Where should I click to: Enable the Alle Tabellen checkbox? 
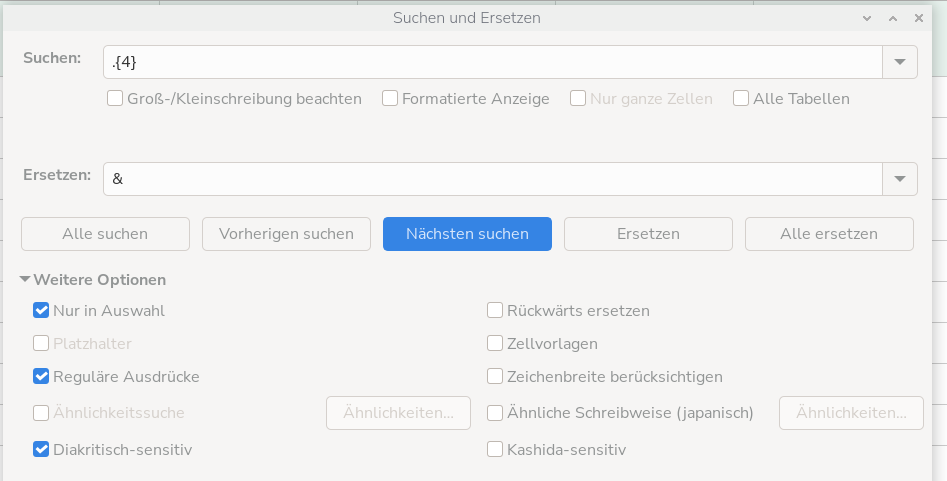tap(741, 99)
